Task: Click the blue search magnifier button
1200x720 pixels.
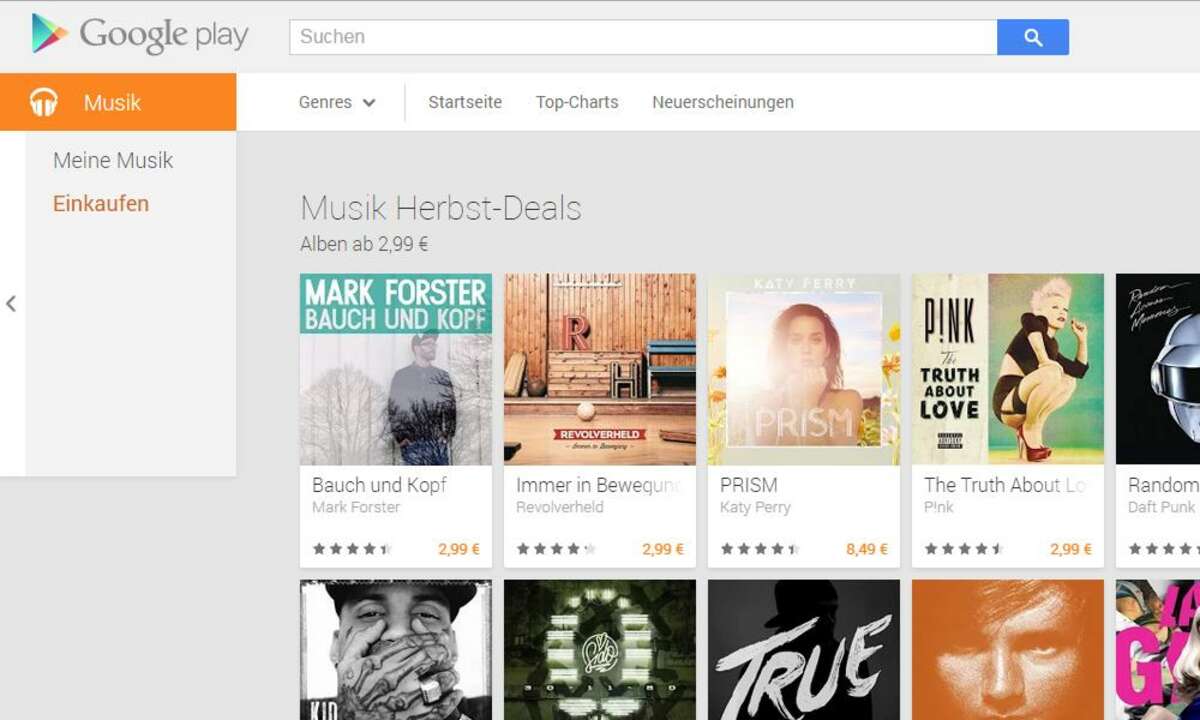Action: pyautogui.click(x=1033, y=37)
